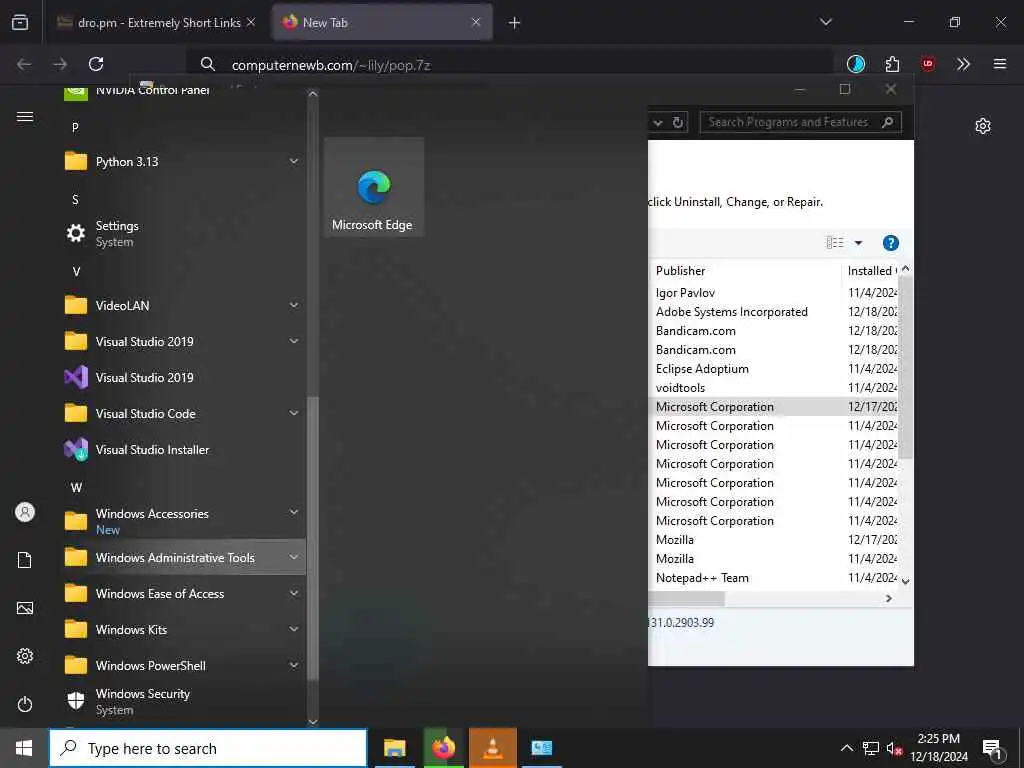
Task: Open address bar history dropdown in Control Panel
Action: [658, 122]
